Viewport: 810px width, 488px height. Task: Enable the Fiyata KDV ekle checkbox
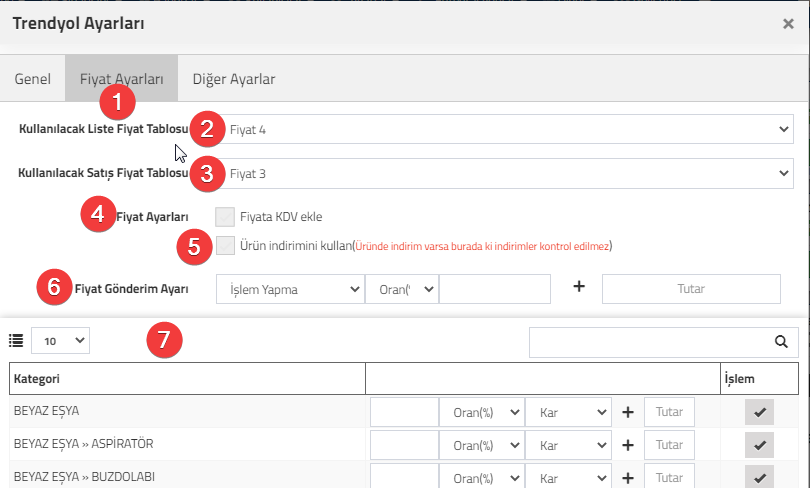[225, 217]
